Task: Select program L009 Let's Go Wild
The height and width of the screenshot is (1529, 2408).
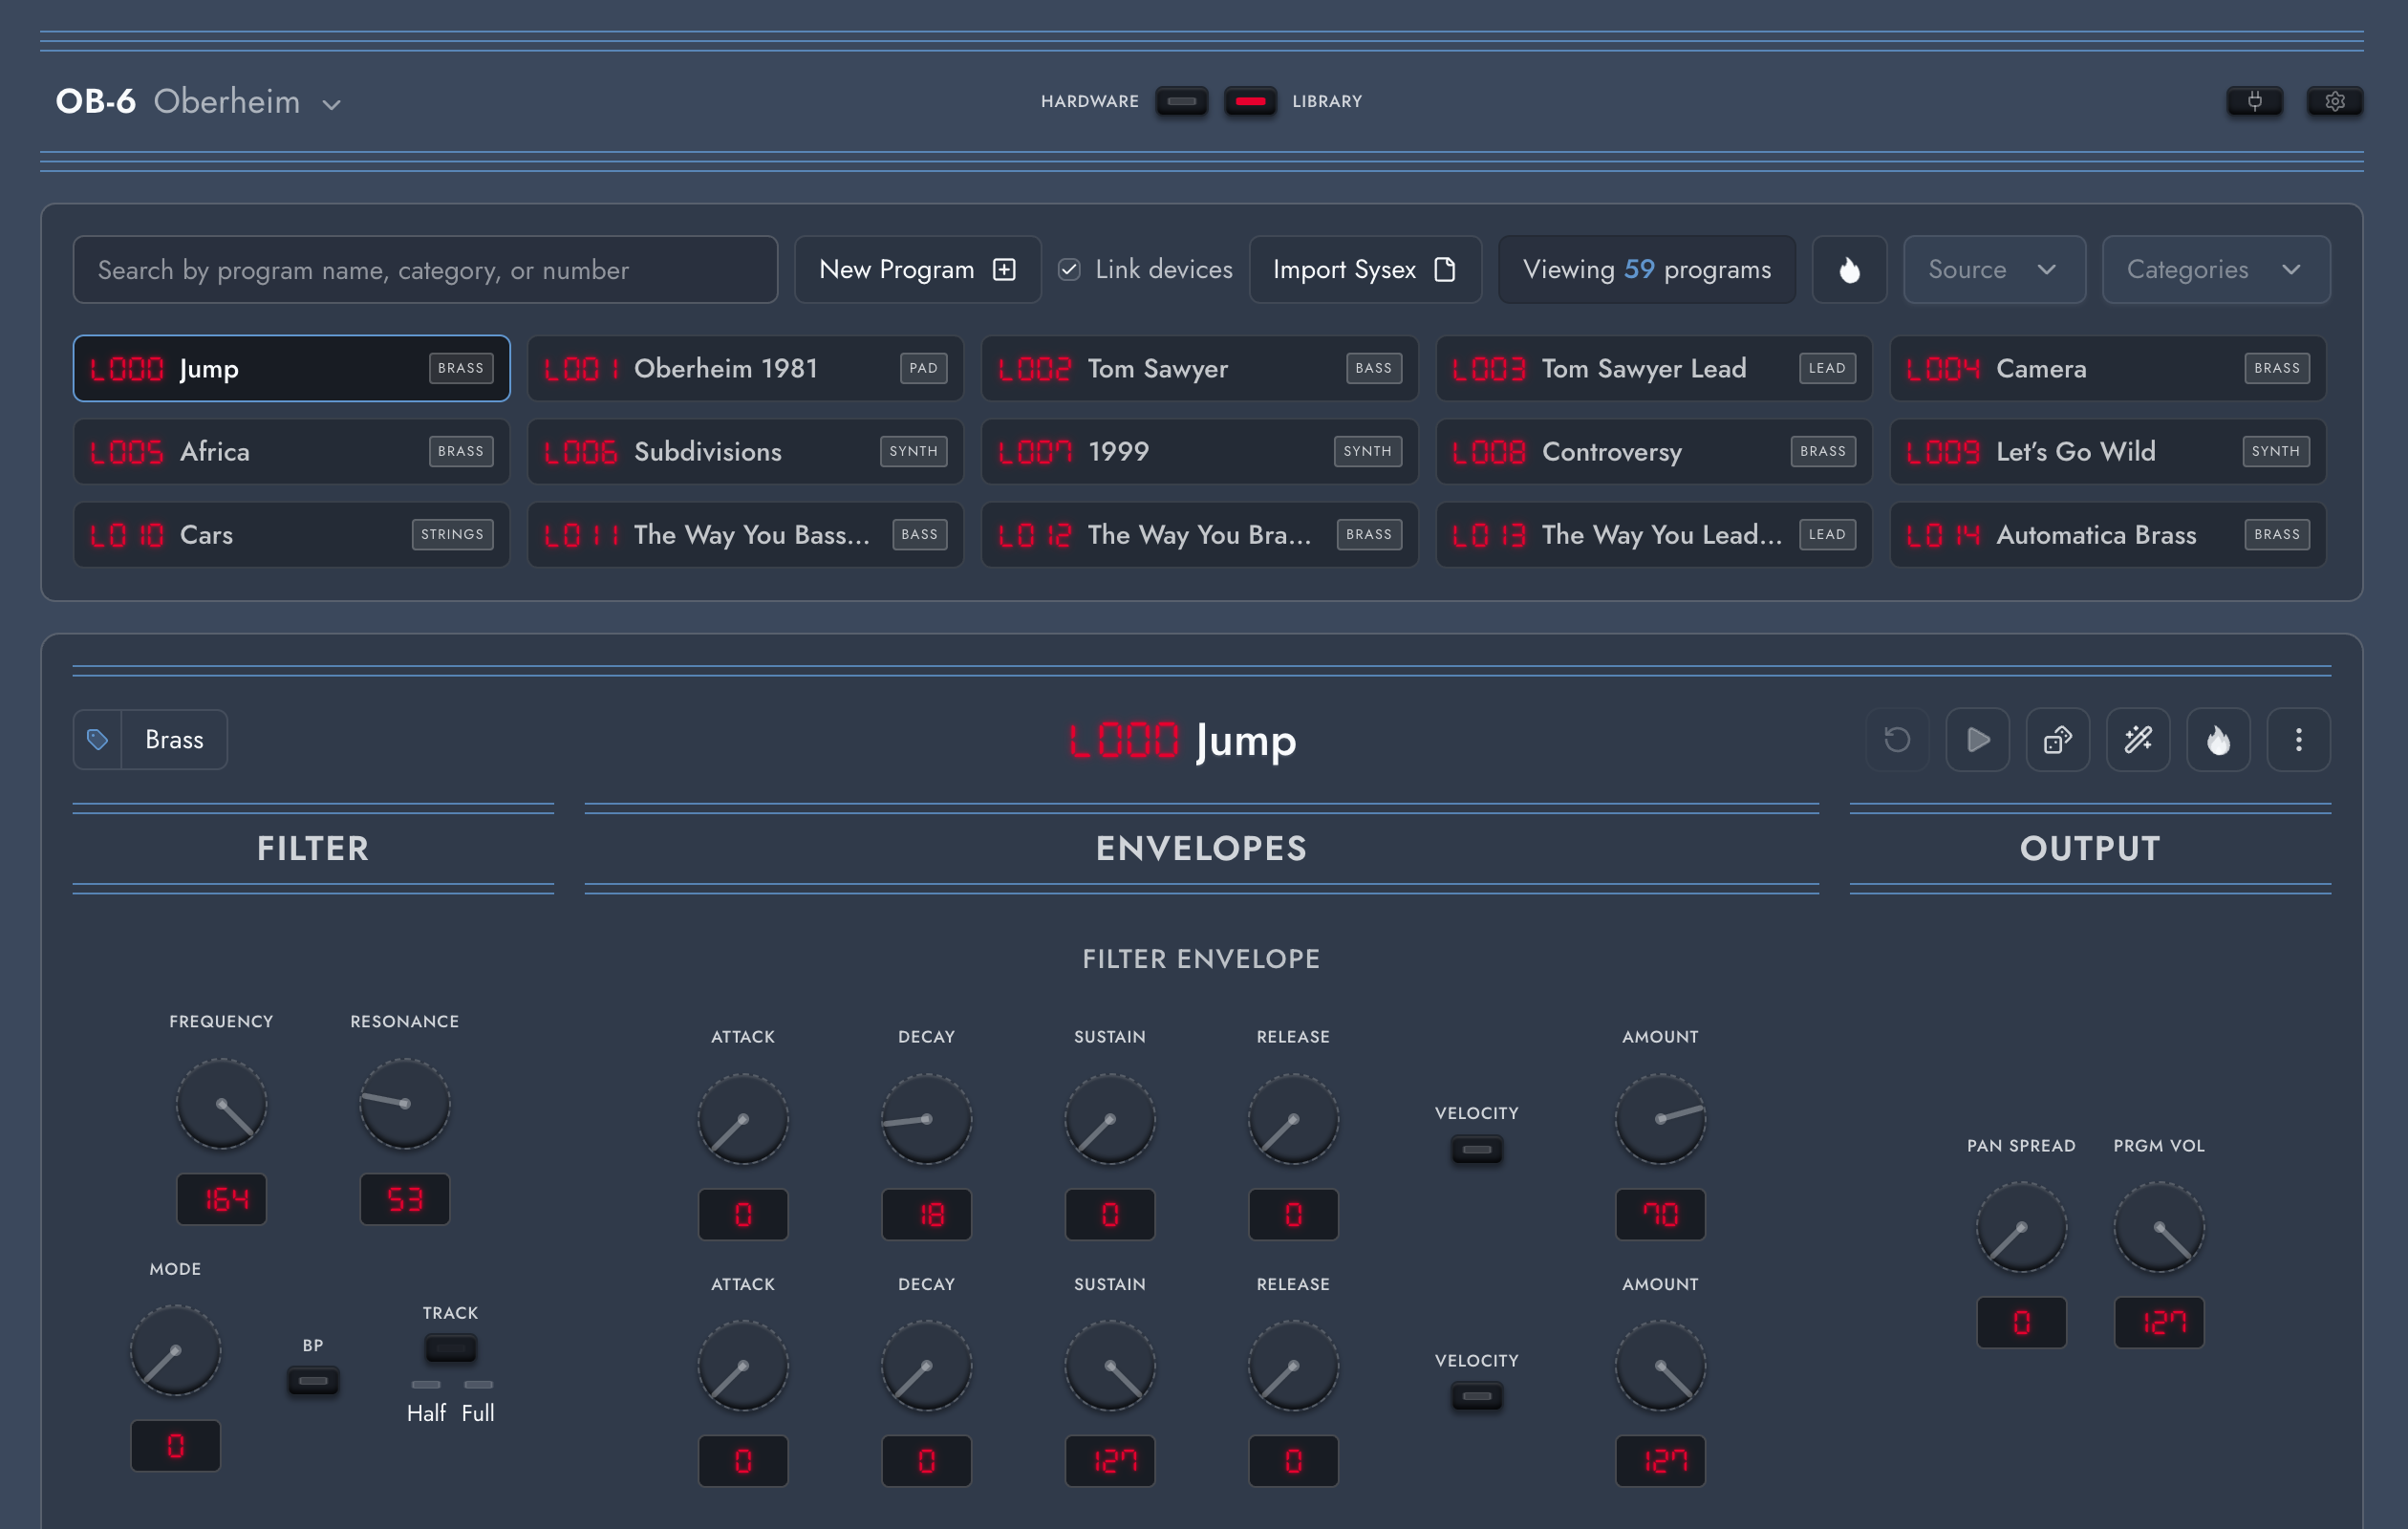Action: point(2108,451)
